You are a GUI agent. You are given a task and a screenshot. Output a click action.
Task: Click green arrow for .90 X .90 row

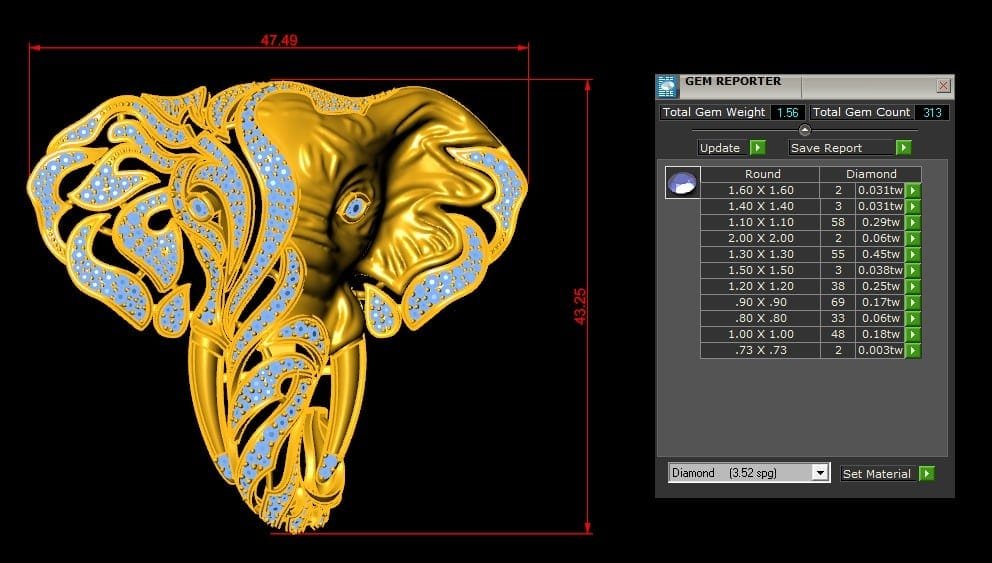click(x=913, y=302)
